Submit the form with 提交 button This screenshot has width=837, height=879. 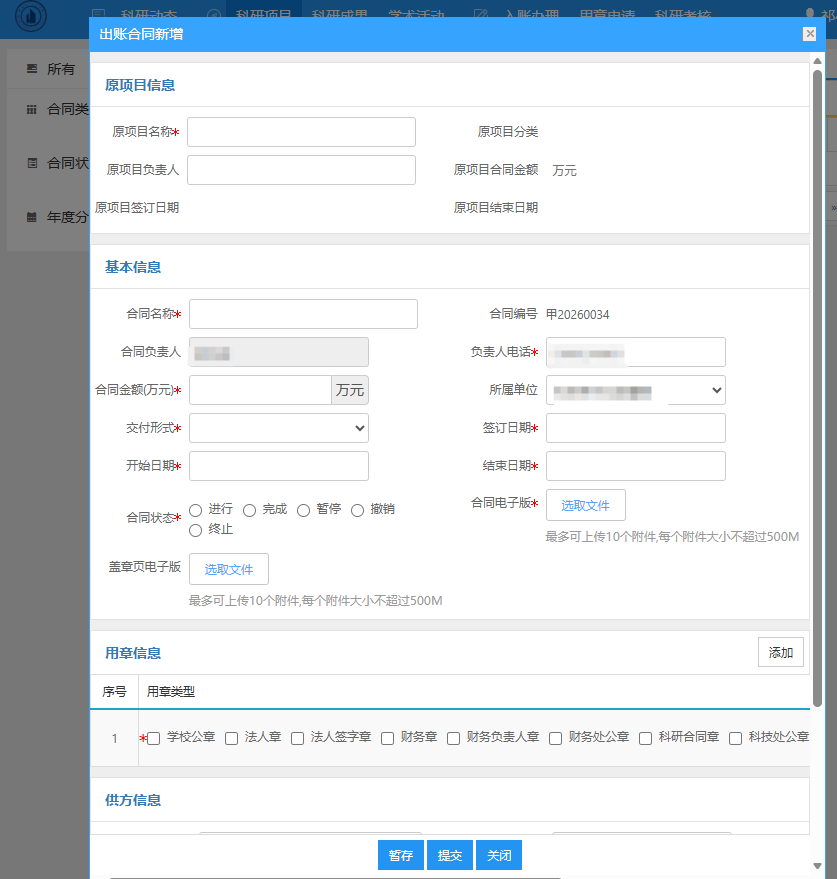pyautogui.click(x=450, y=856)
